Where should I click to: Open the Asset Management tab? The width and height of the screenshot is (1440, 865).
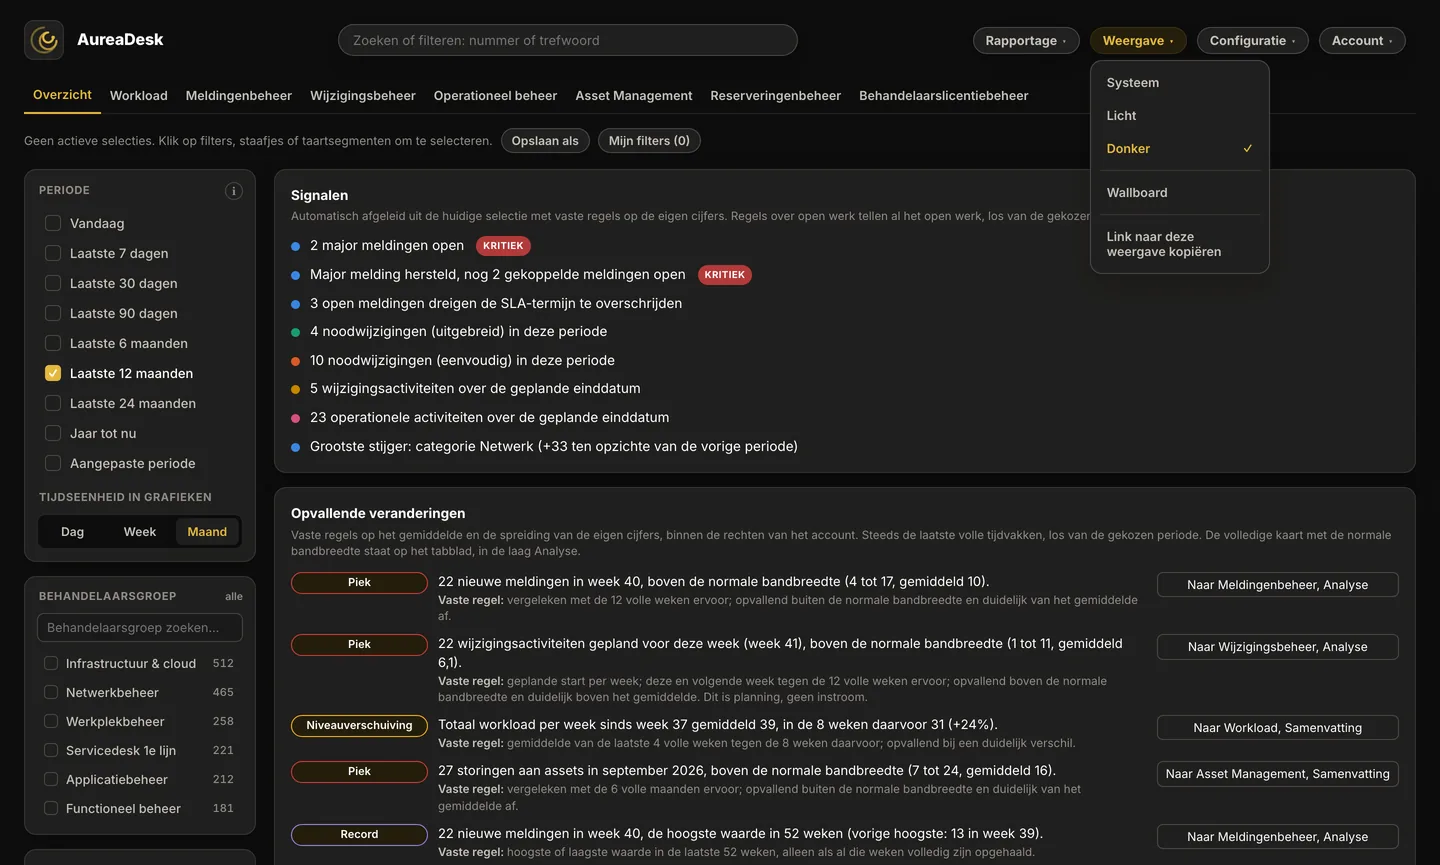pos(634,96)
